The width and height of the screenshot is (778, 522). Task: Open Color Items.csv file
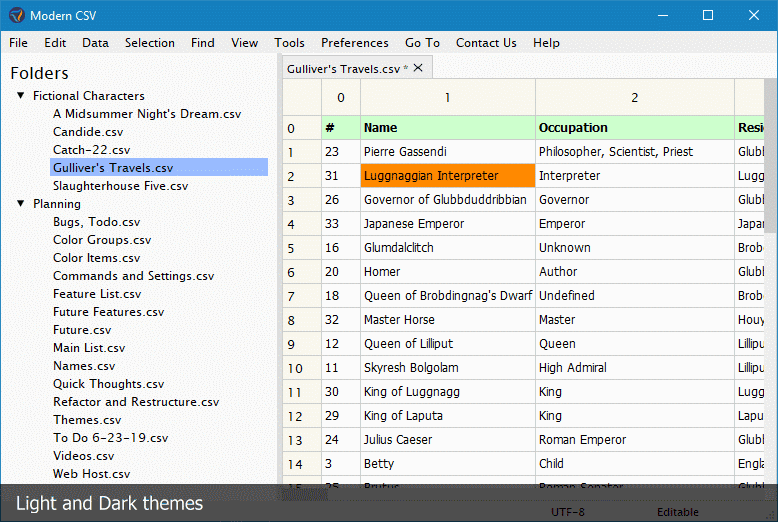click(x=96, y=258)
